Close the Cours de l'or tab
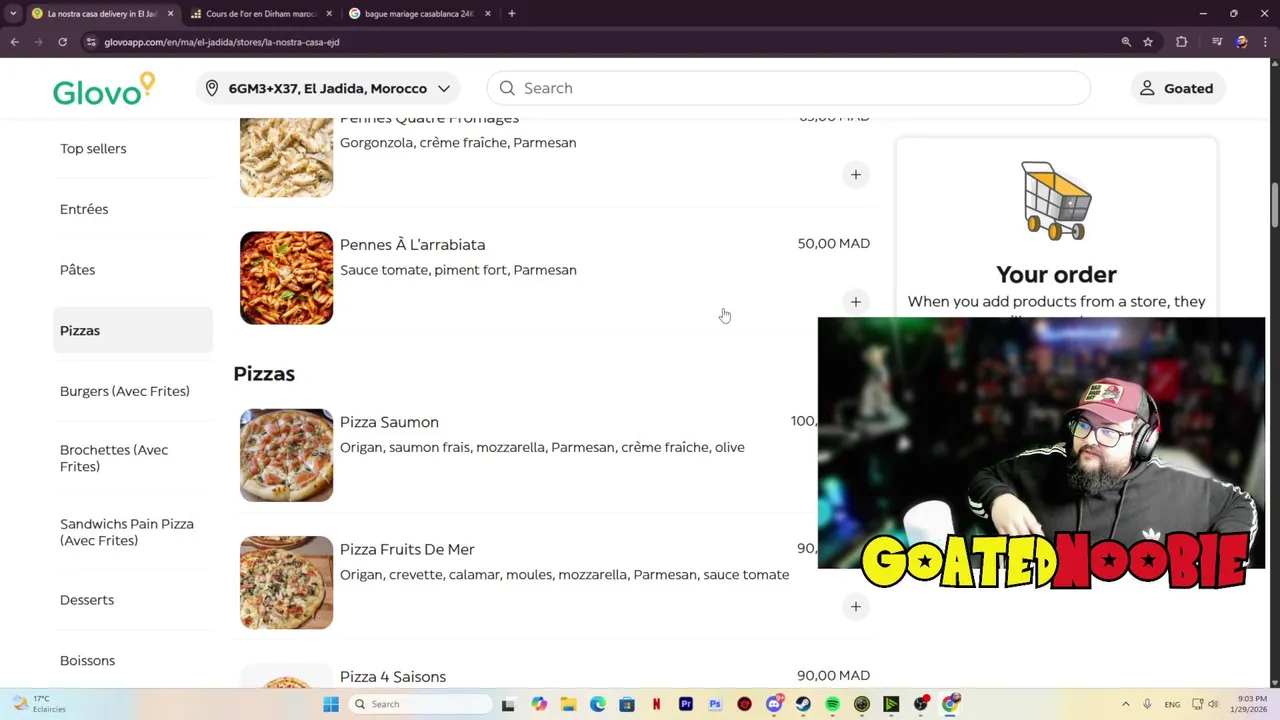This screenshot has width=1280, height=720. tap(329, 14)
